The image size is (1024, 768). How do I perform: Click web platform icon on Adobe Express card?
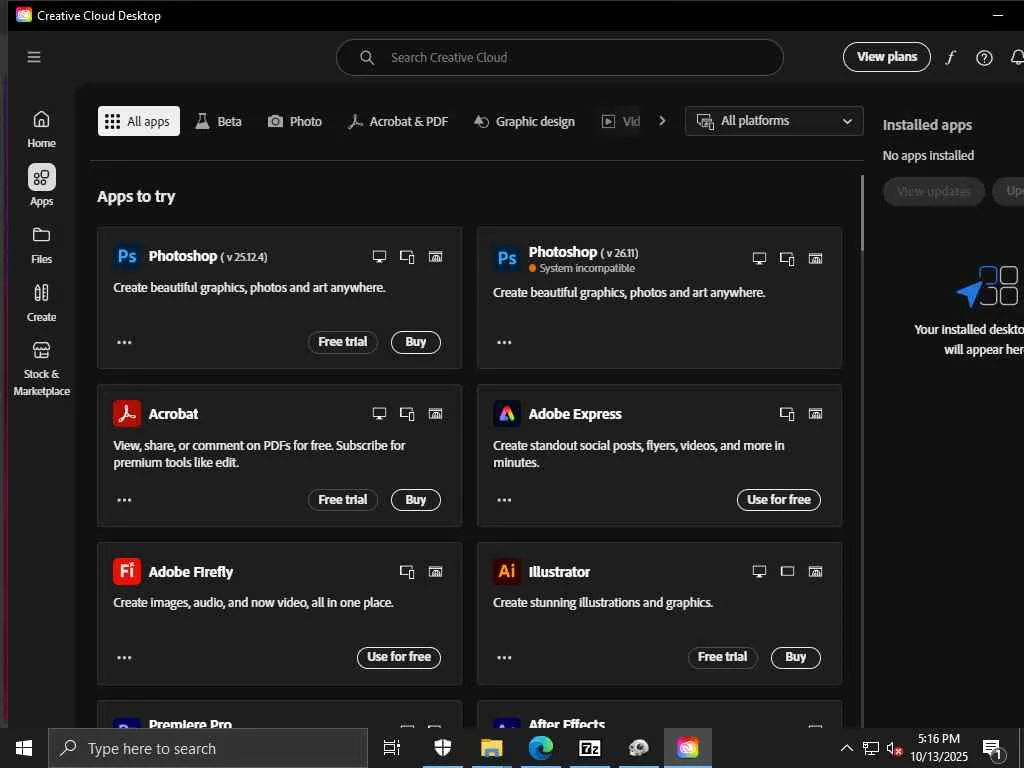coord(816,413)
